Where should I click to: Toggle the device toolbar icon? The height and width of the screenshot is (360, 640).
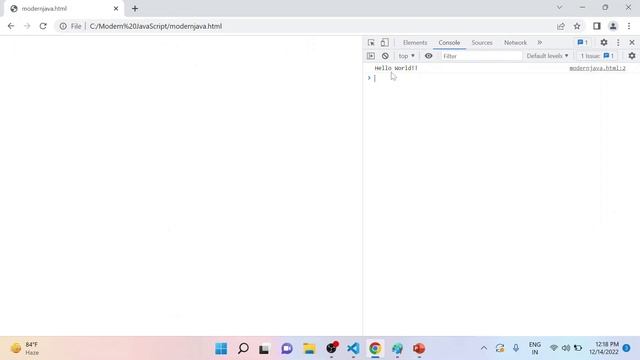click(x=384, y=42)
